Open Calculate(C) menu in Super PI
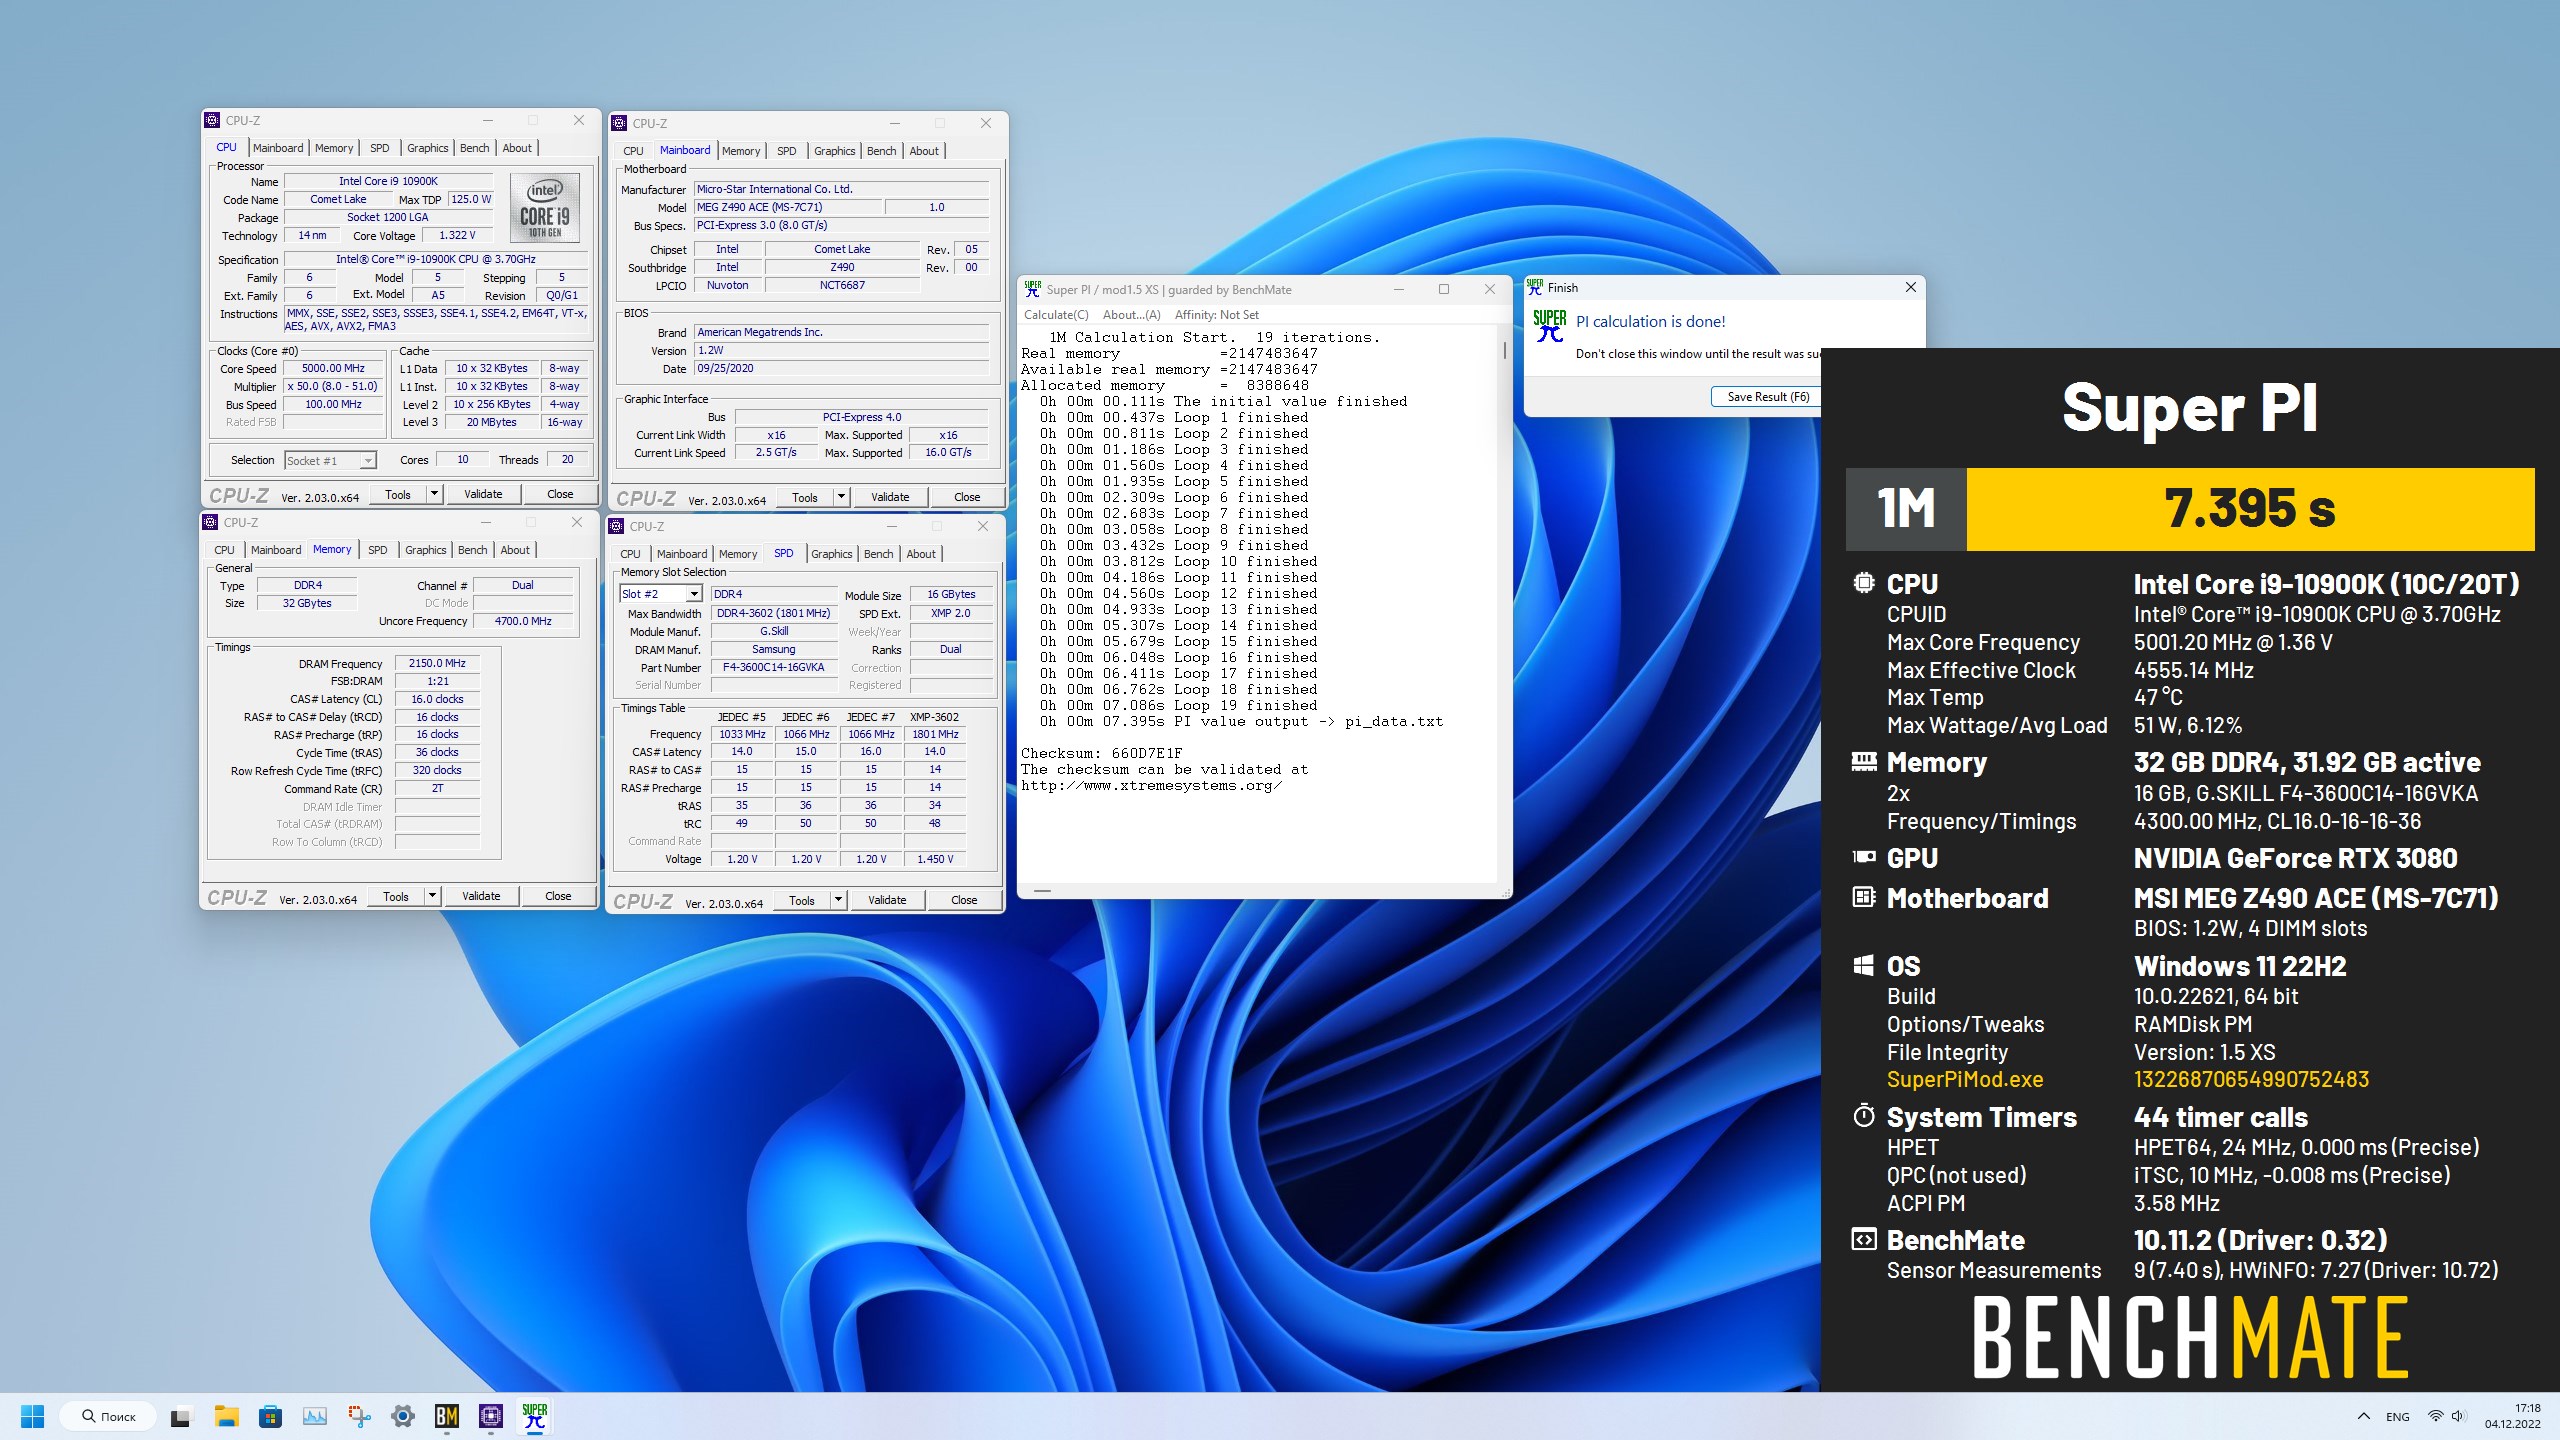This screenshot has width=2560, height=1440. [x=1056, y=315]
